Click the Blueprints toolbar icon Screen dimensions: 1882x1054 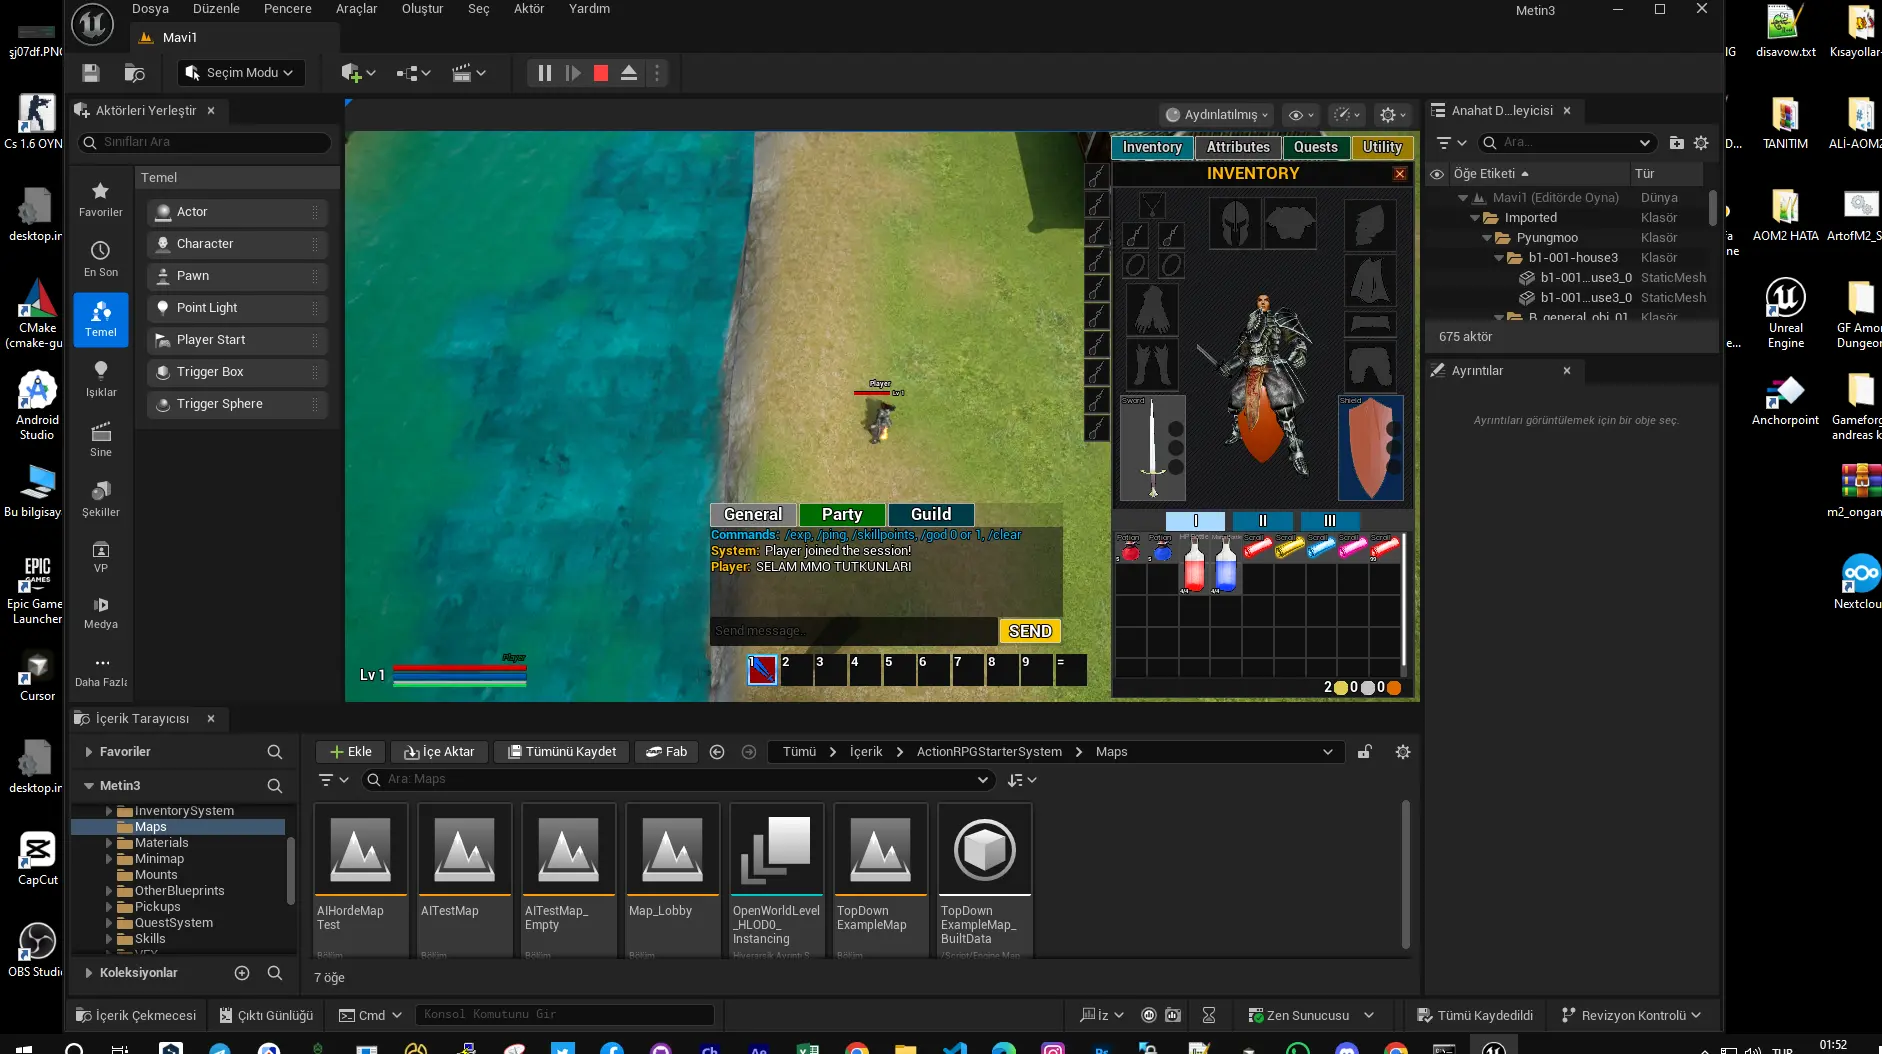tap(410, 72)
